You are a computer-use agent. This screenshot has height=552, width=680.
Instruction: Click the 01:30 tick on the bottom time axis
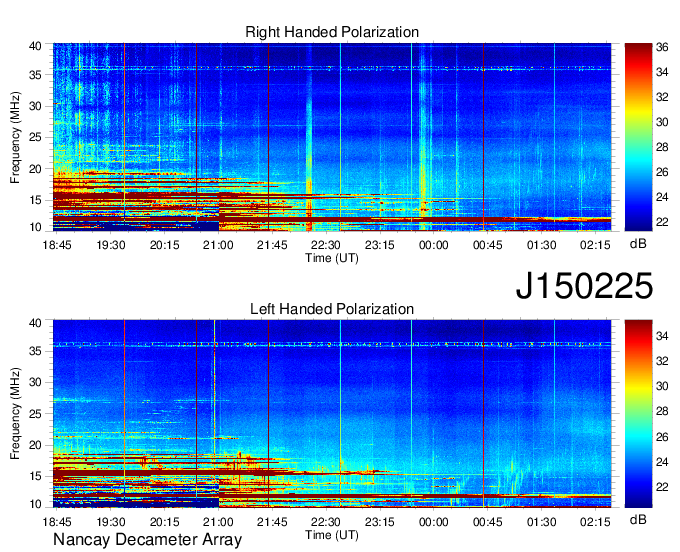pyautogui.click(x=541, y=522)
